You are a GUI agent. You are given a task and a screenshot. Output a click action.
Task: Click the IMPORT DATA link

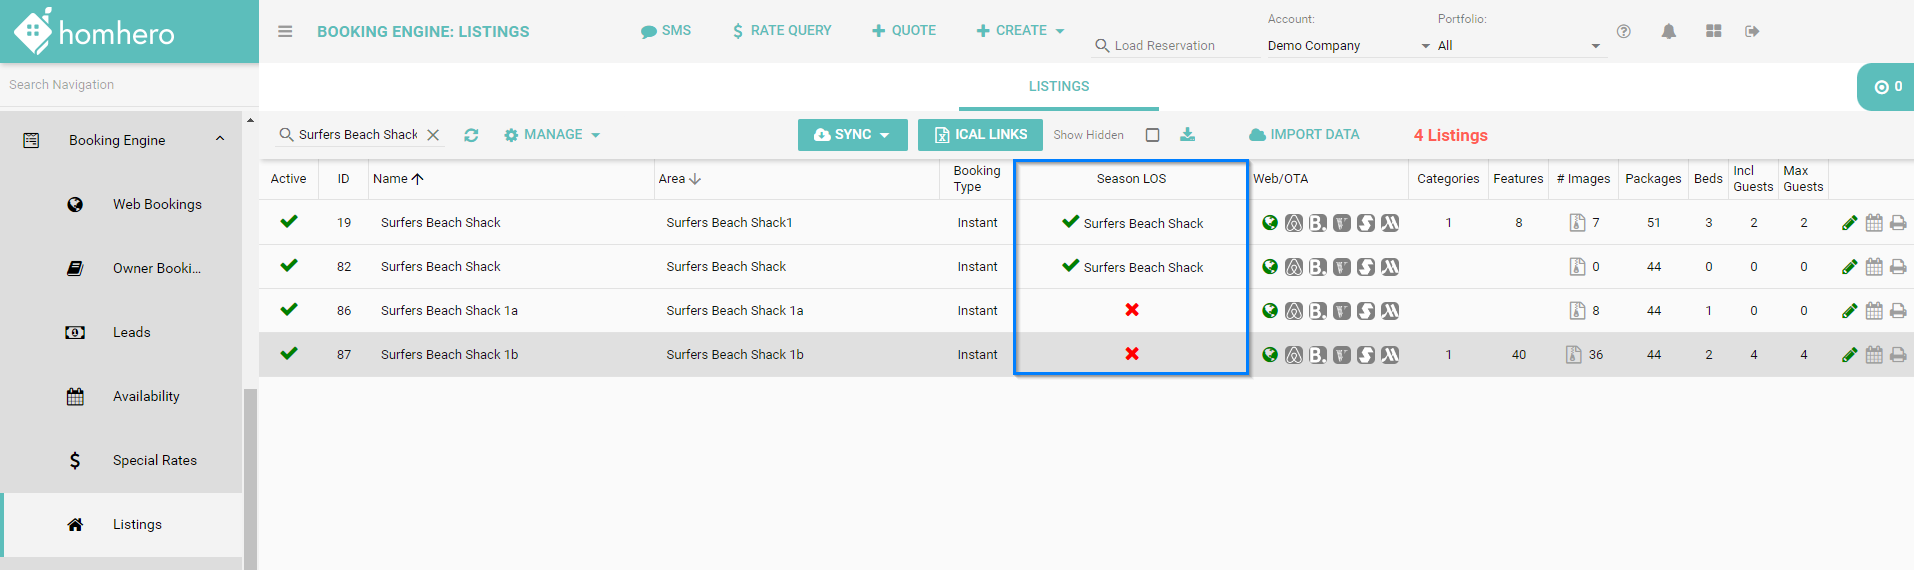click(x=1304, y=135)
